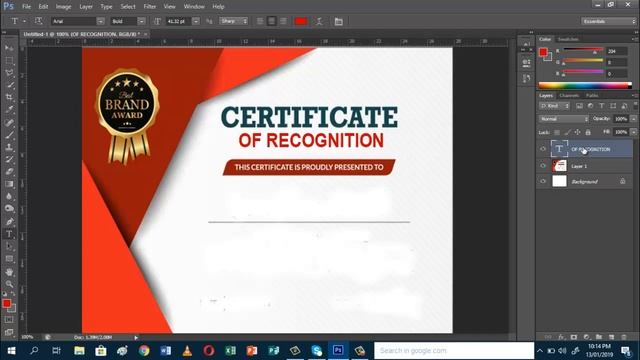
Task: Select the Gradient tool
Action: pos(9,184)
